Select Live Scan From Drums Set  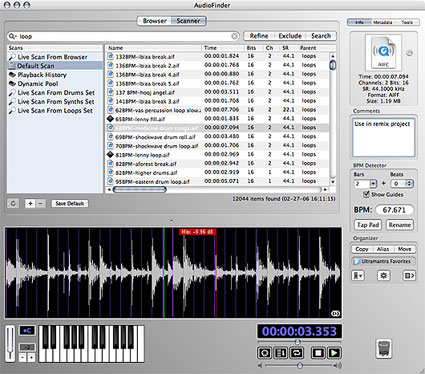click(x=55, y=93)
